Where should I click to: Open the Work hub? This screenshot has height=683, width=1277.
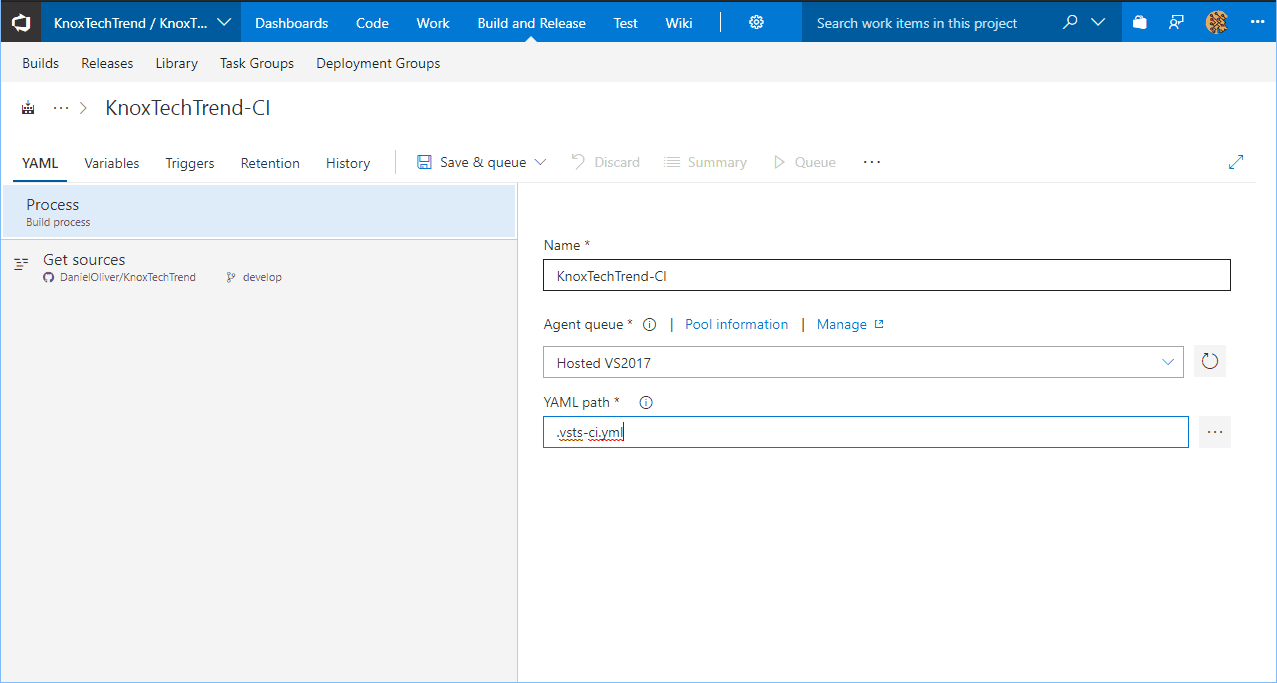433,22
